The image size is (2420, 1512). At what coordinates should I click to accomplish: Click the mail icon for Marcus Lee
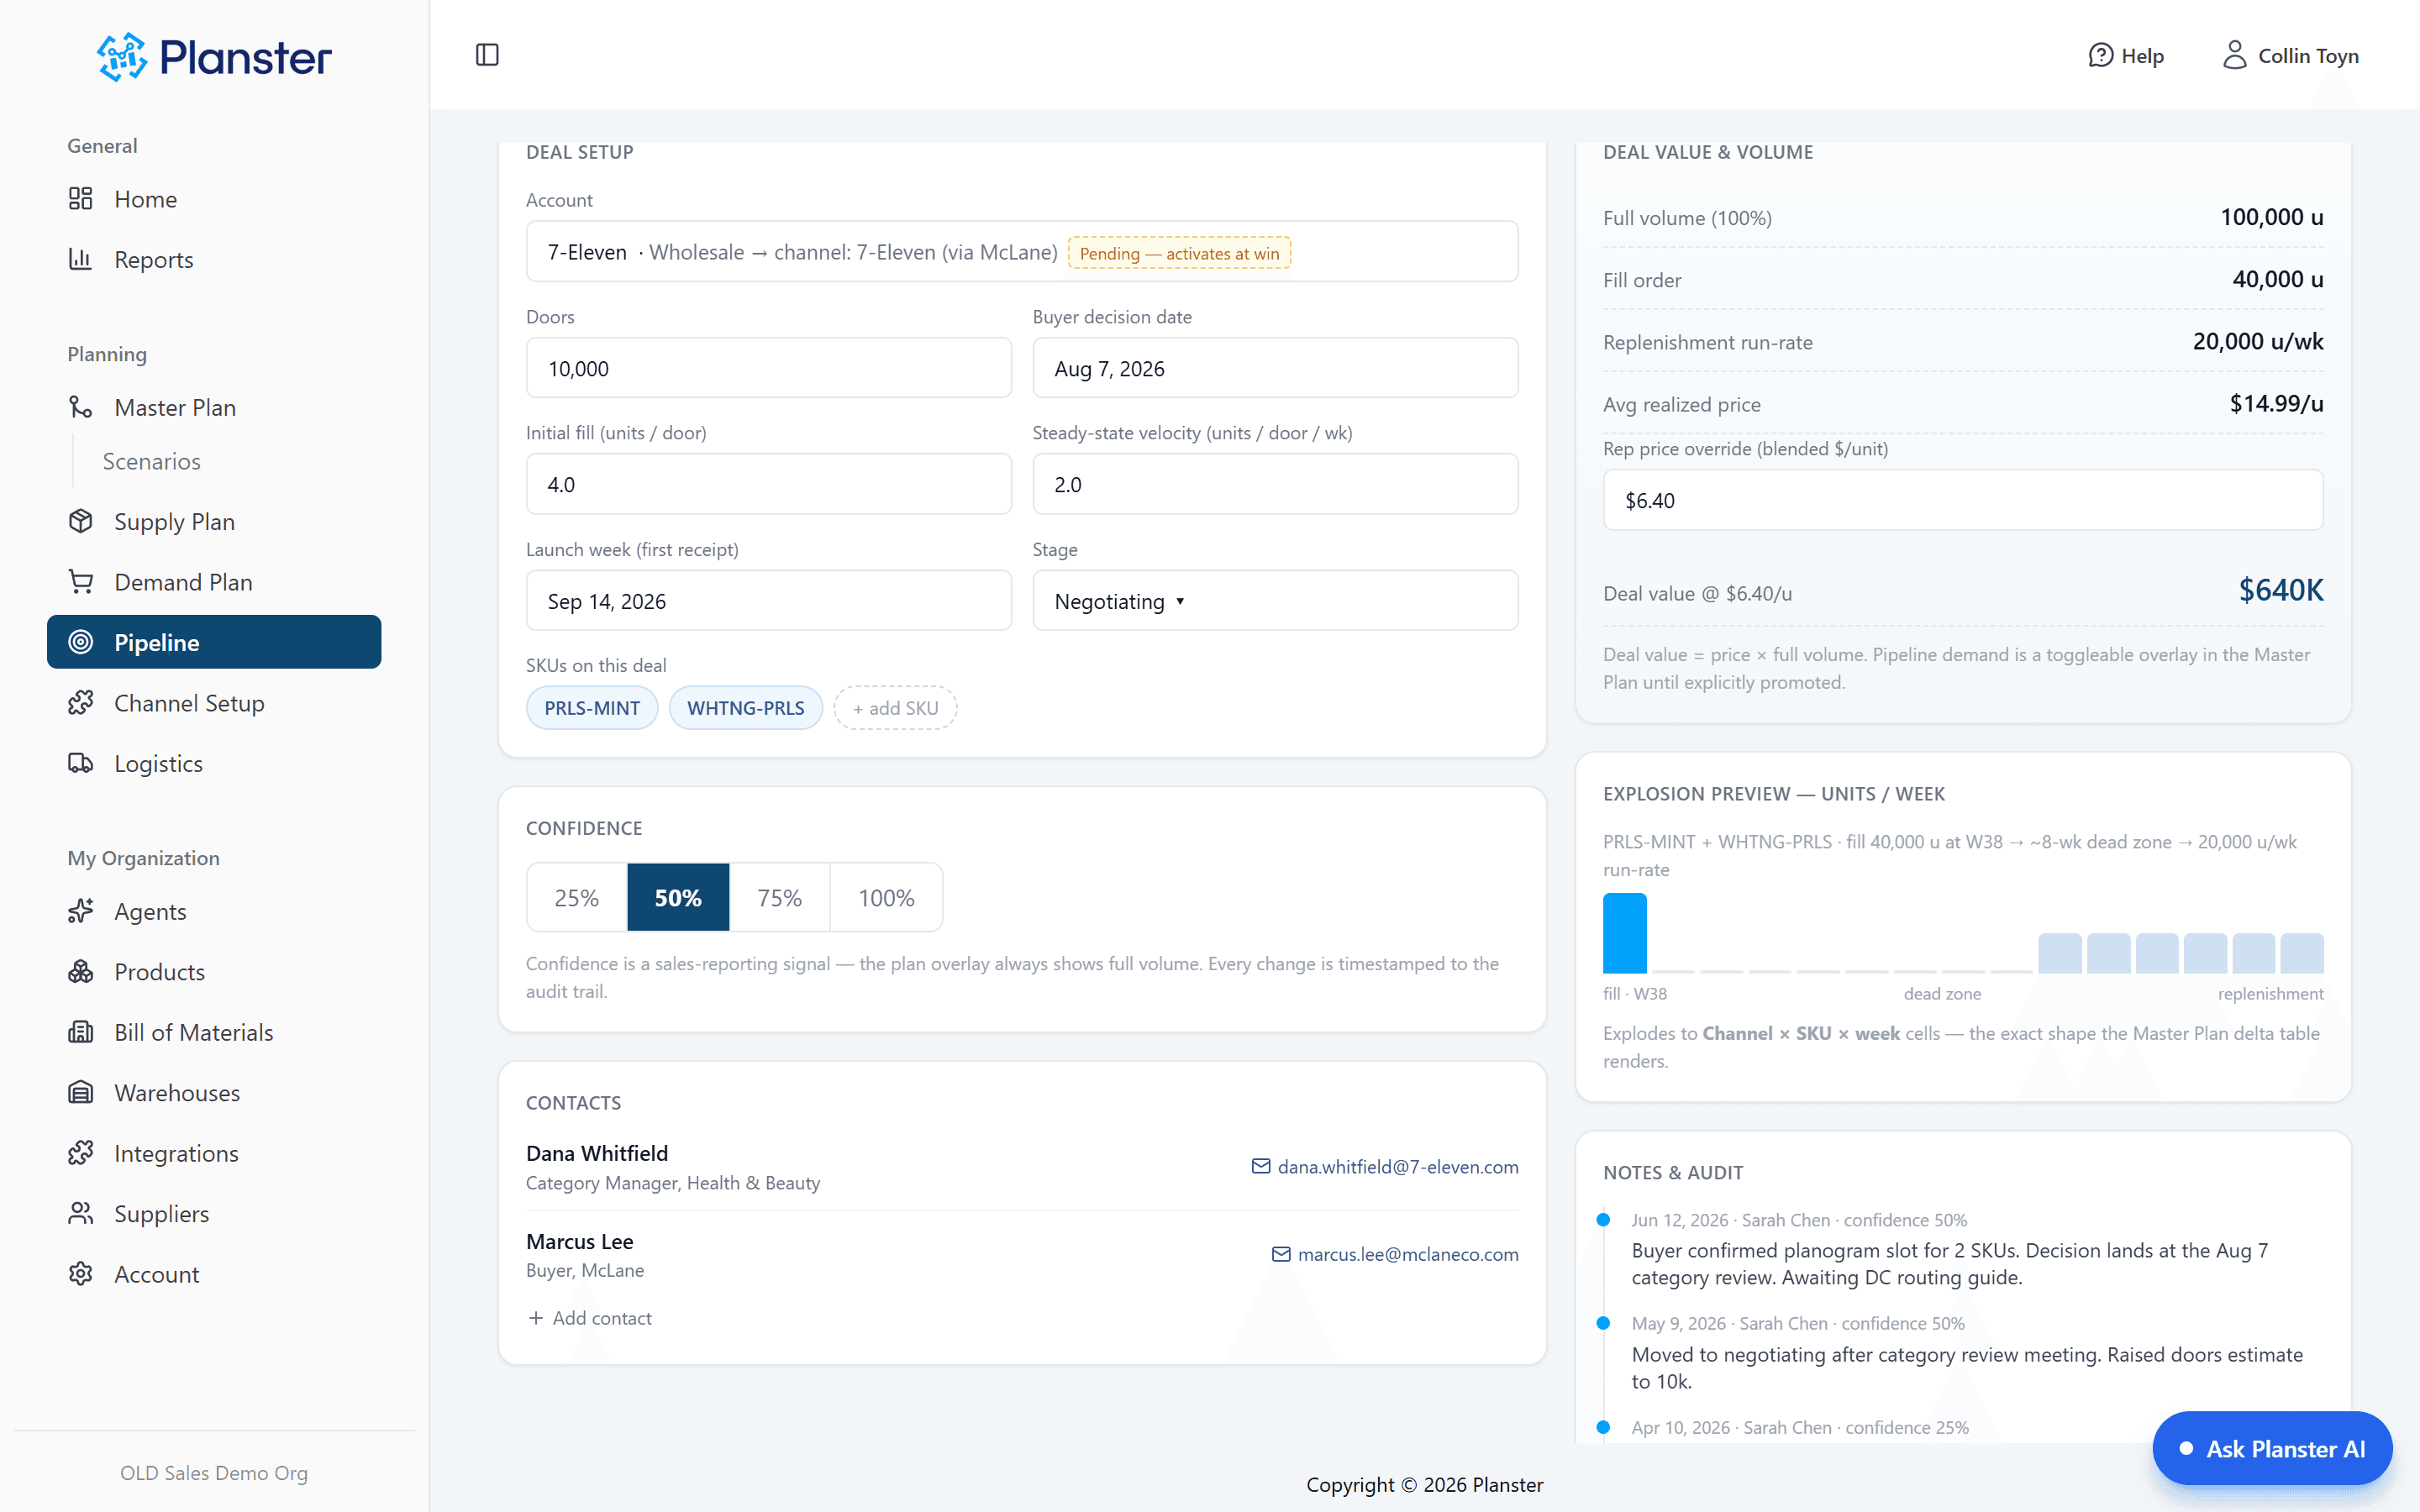[1281, 1254]
